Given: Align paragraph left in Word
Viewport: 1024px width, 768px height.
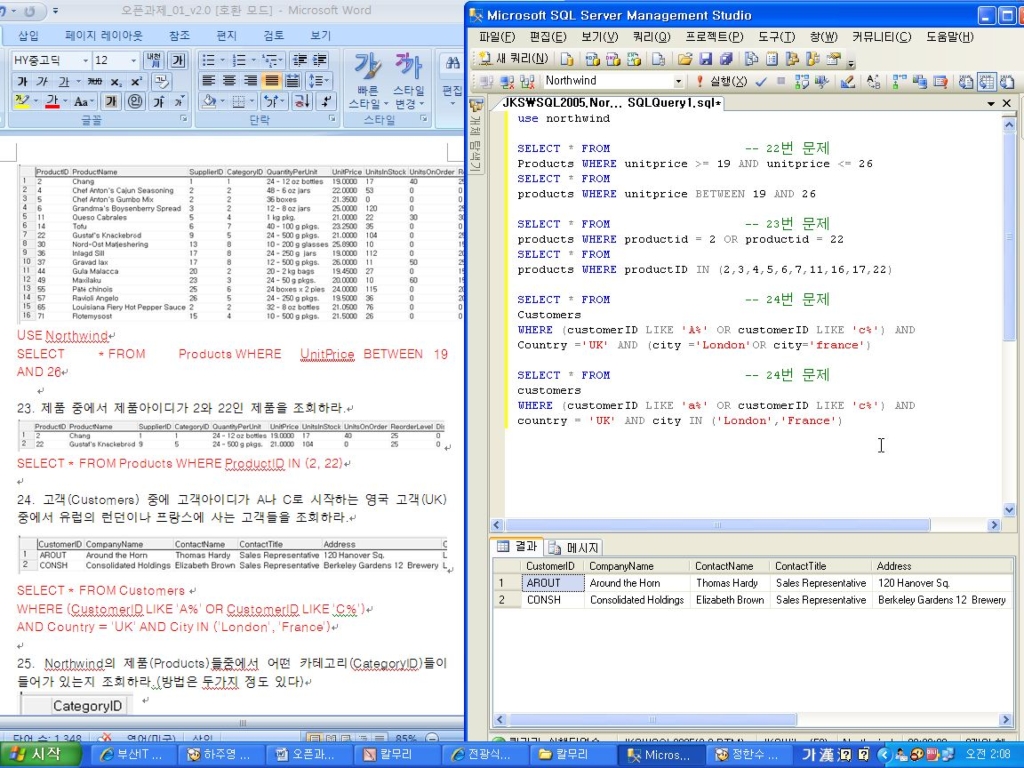Looking at the screenshot, I should (208, 81).
